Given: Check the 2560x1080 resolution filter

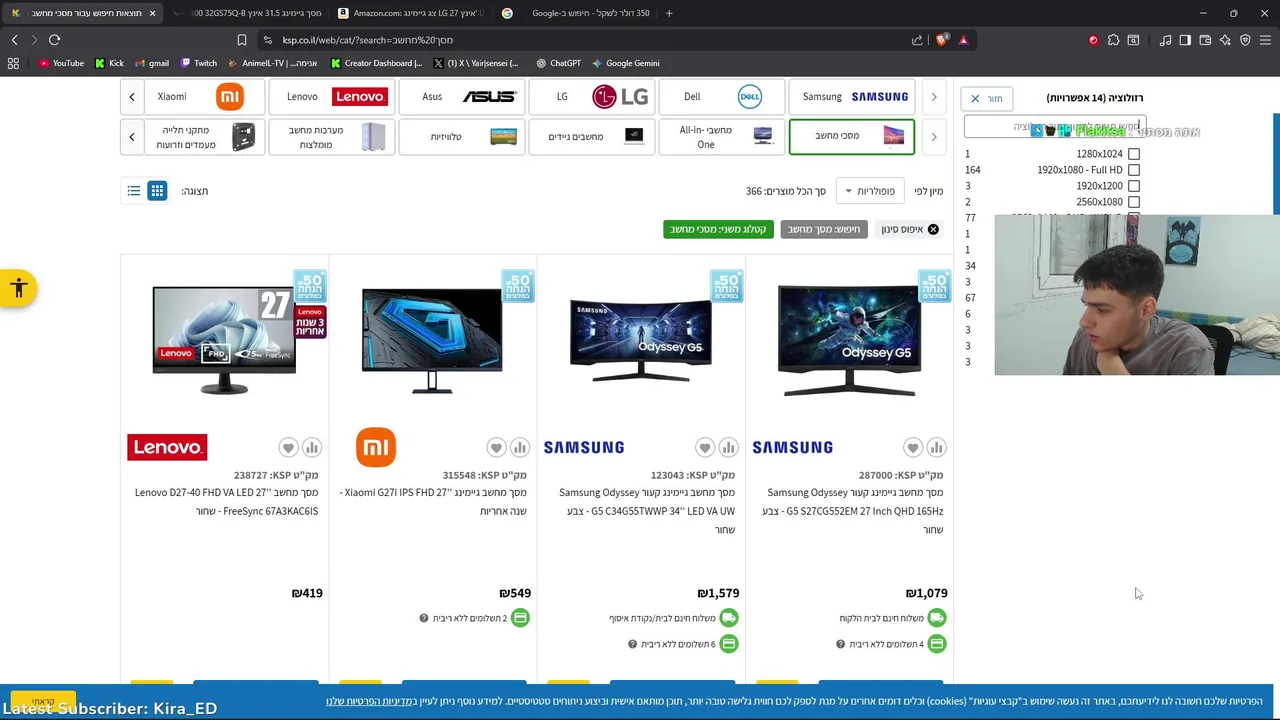Looking at the screenshot, I should [1133, 202].
